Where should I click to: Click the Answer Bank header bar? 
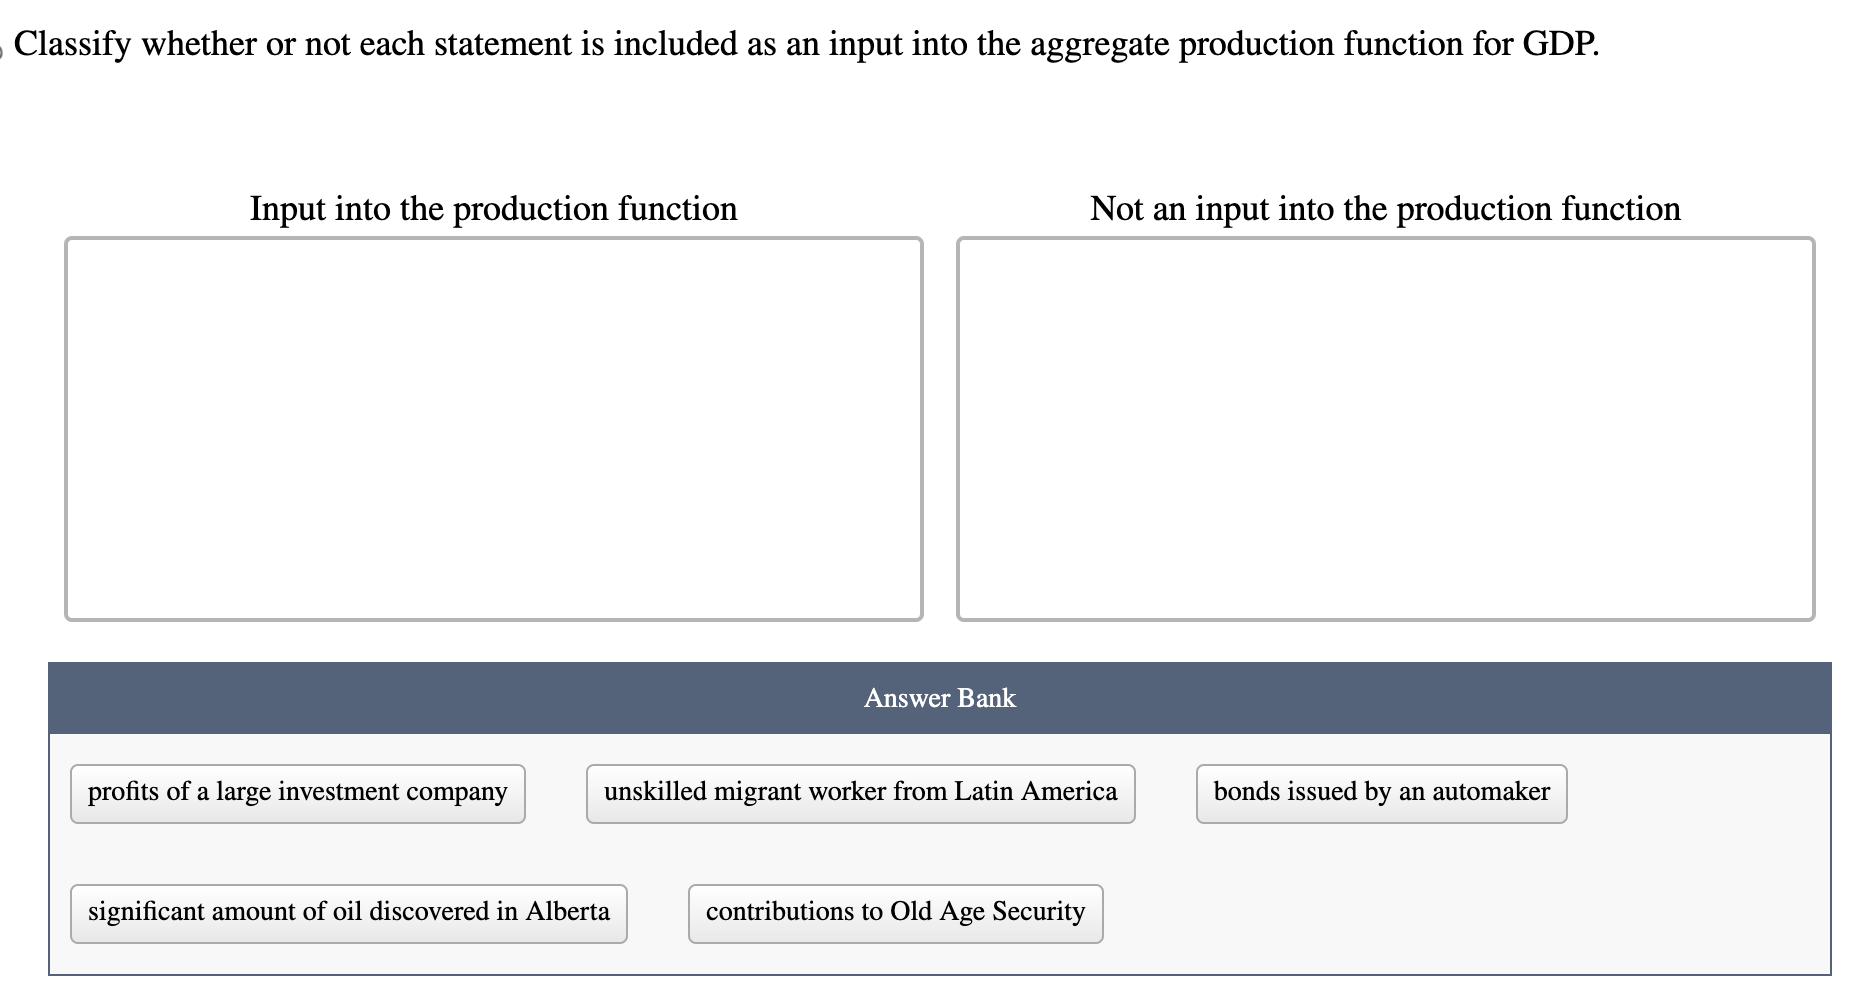(940, 698)
